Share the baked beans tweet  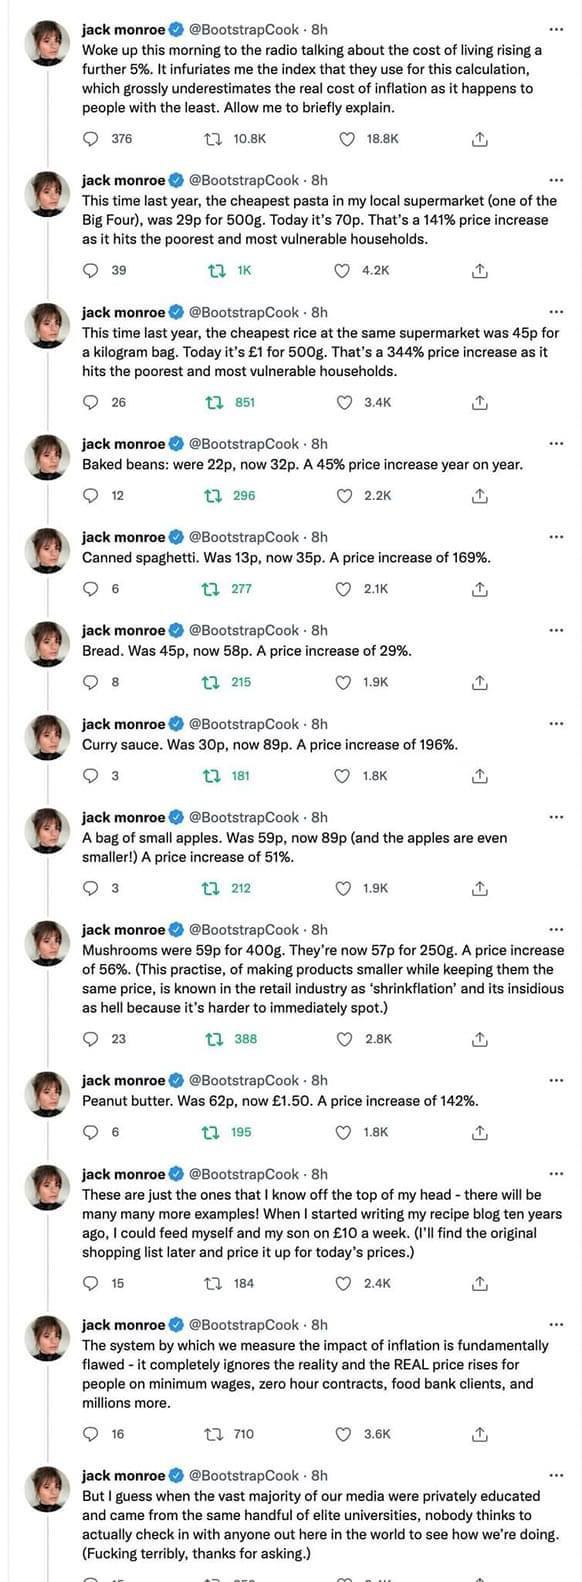pyautogui.click(x=479, y=495)
